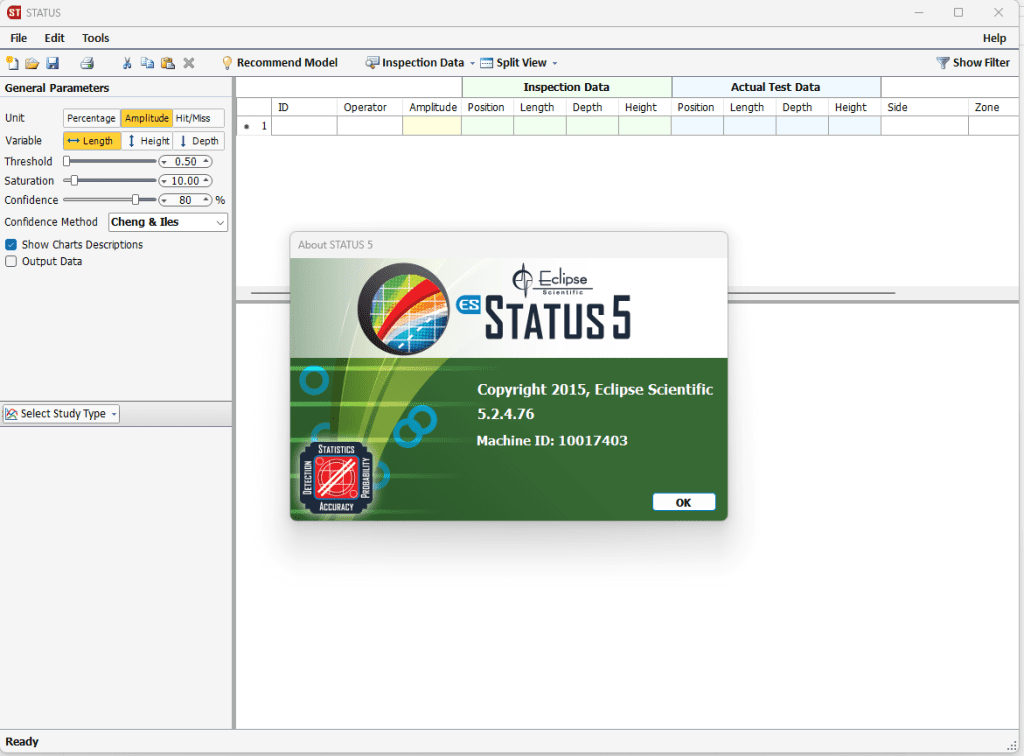This screenshot has width=1024, height=756.
Task: Click the row 1 selector in the grid
Action: tap(254, 126)
